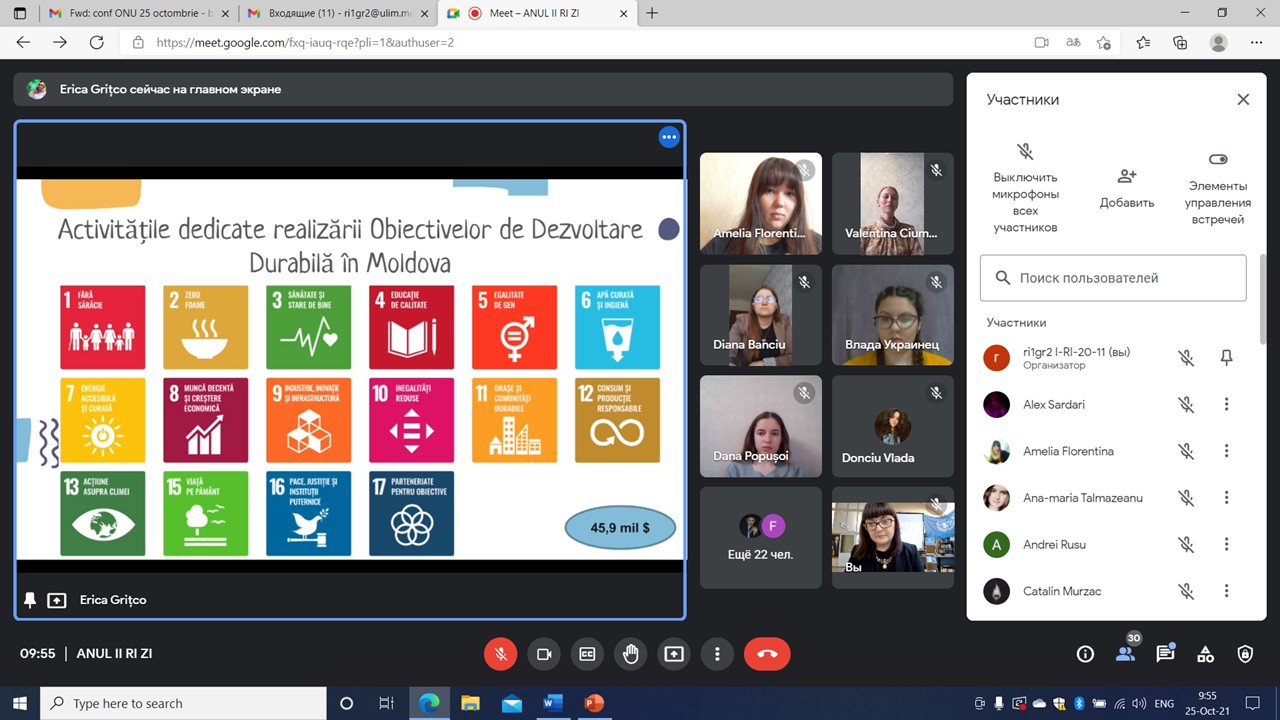
Task: Raise your hand in the meeting
Action: (631, 654)
